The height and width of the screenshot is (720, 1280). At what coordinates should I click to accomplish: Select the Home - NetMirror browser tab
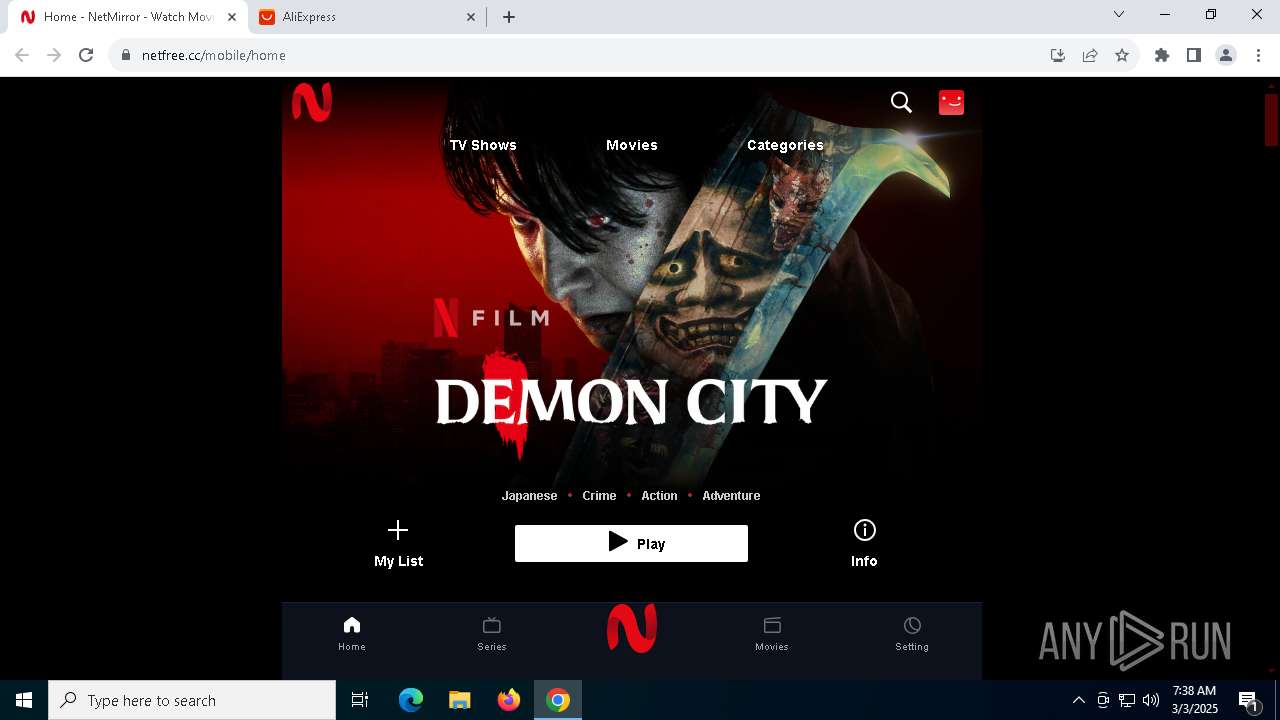[128, 17]
